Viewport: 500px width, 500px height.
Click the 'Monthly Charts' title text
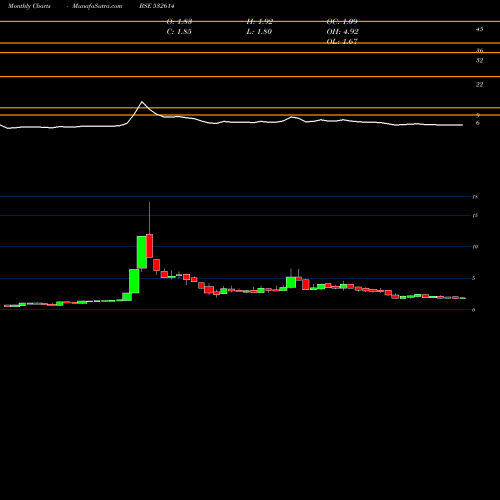click(x=29, y=6)
